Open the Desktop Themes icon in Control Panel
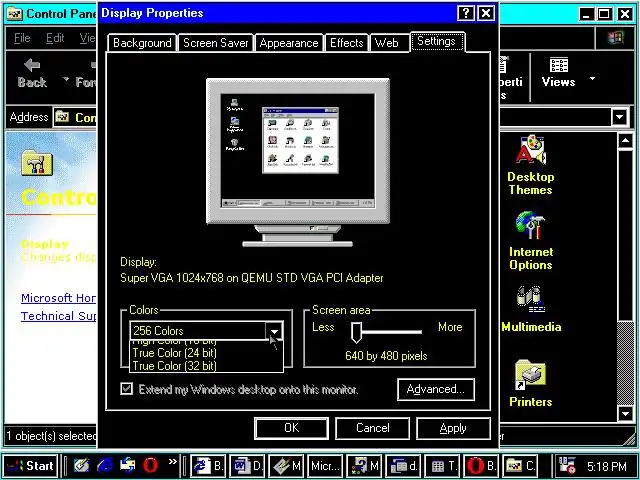Screen dimensions: 640x480 (x=531, y=165)
